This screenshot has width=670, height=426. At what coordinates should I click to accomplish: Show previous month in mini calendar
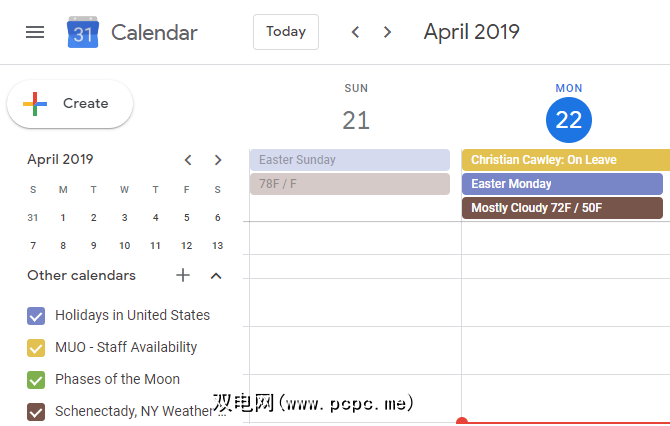tap(187, 160)
